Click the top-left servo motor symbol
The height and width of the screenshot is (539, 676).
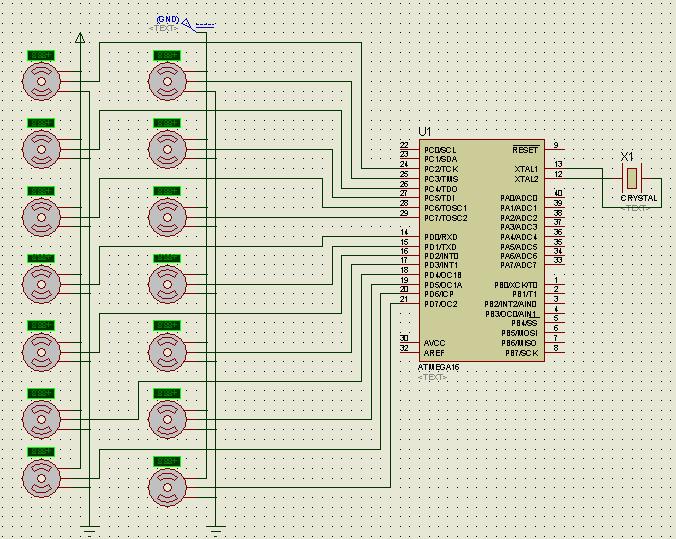(41, 80)
